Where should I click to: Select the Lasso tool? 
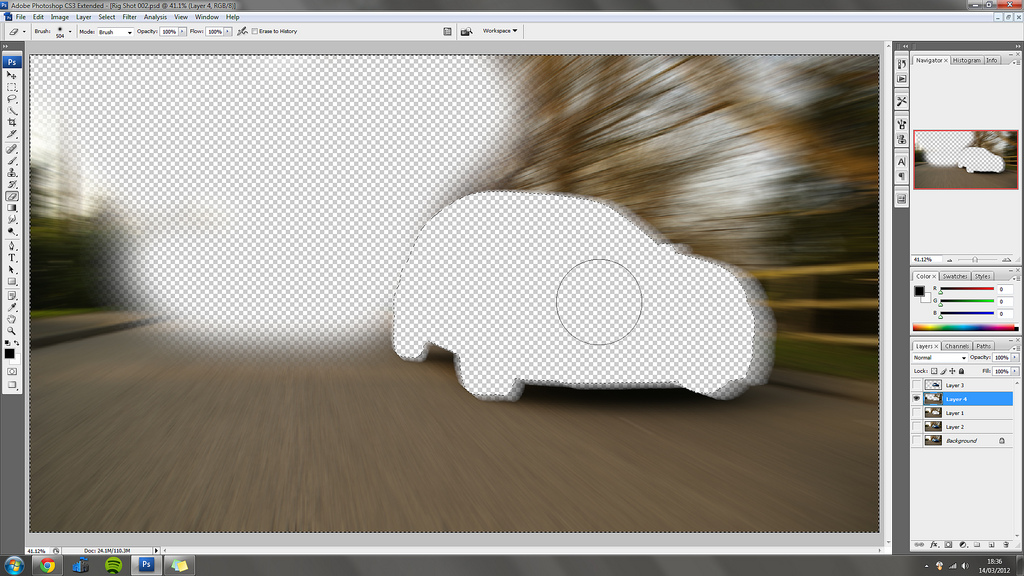[x=12, y=99]
